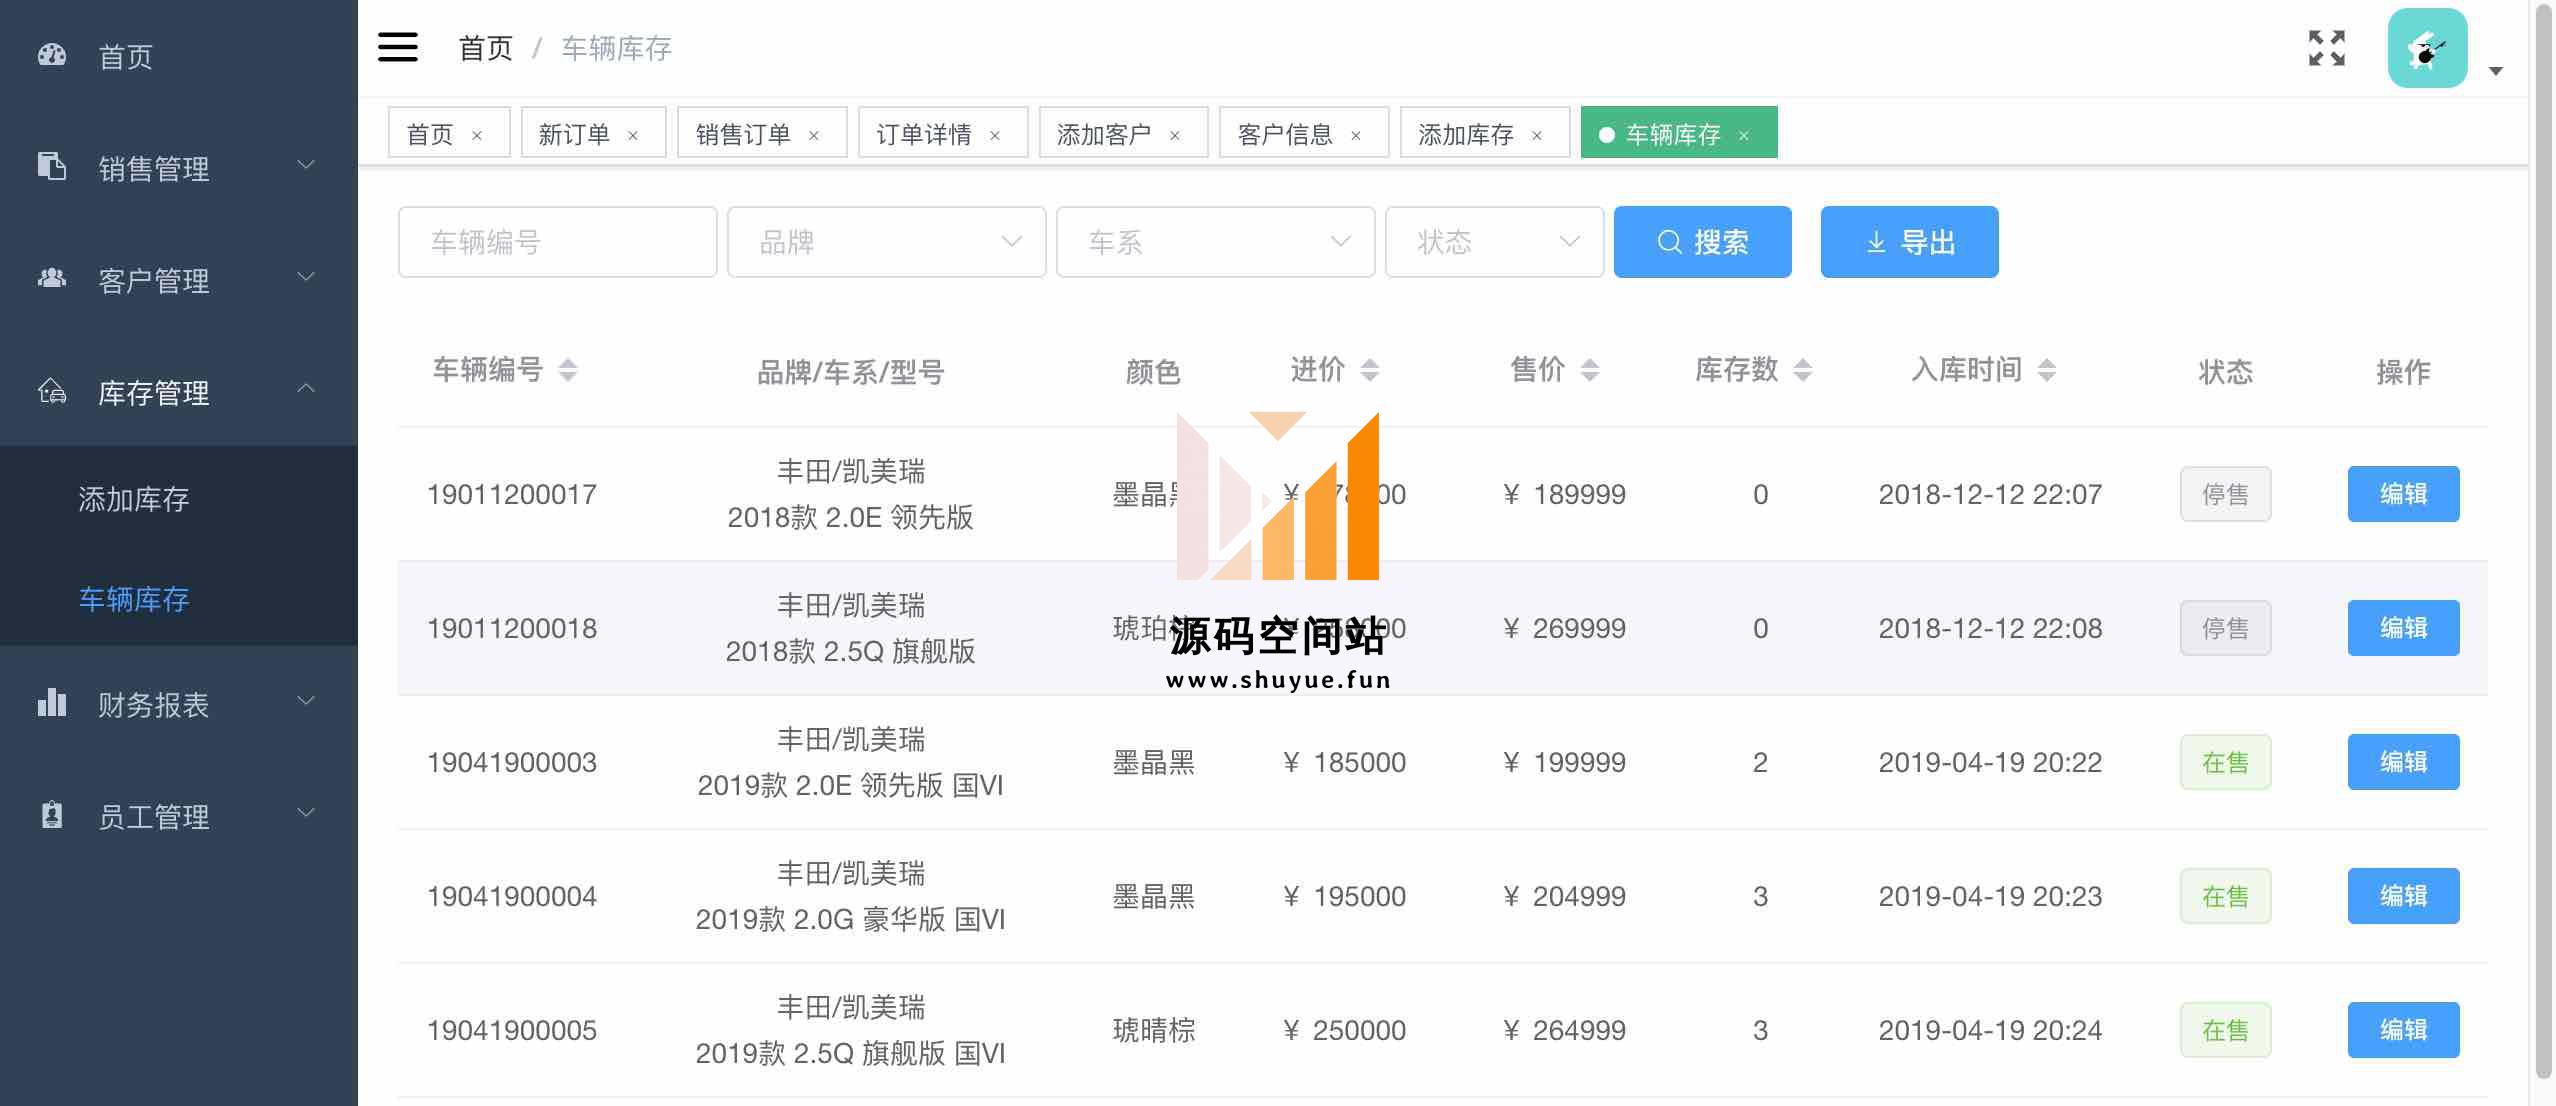Click the user avatar image
This screenshot has height=1106, width=2556.
tap(2427, 48)
